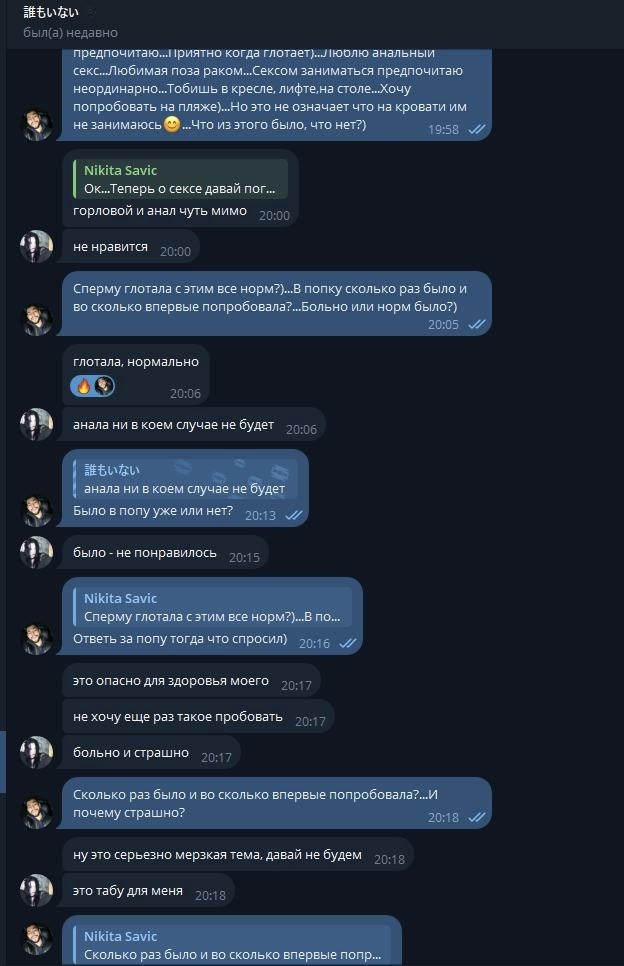
Task: Click avatar beside the 20:05 message
Action: [x=37, y=320]
